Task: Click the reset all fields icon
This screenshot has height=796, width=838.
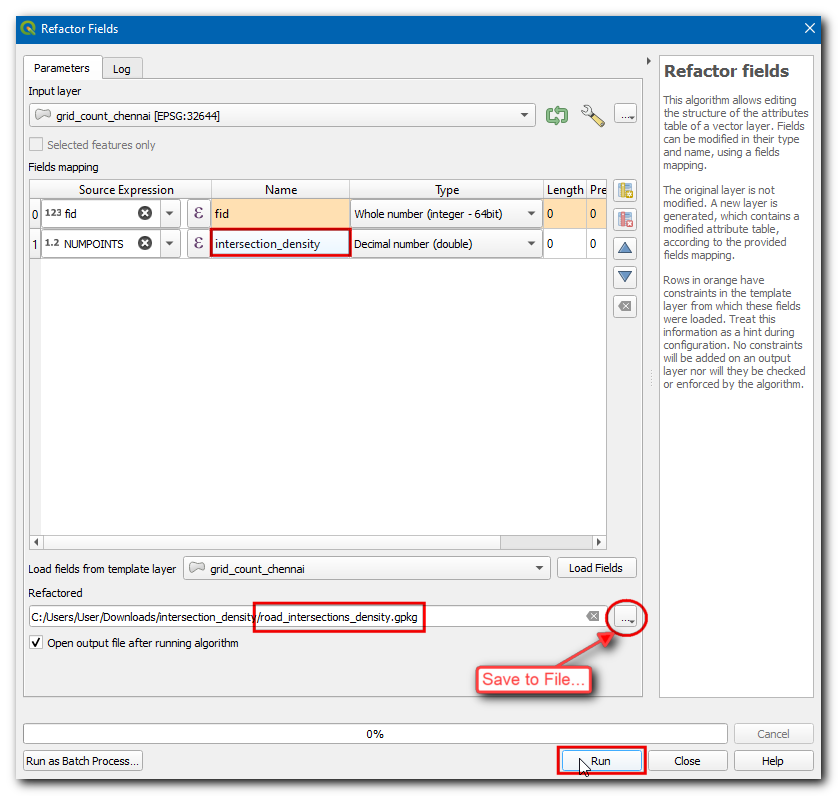Action: 625,306
